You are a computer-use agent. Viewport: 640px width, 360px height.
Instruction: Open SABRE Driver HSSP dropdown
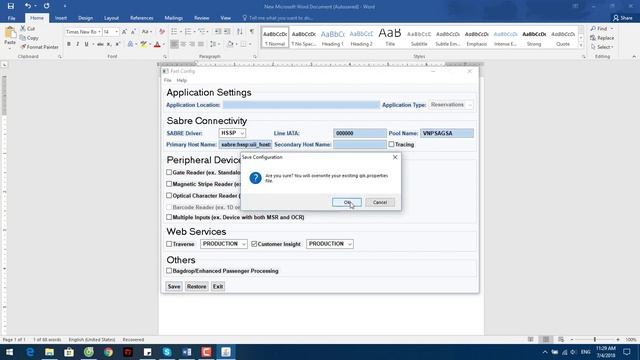coord(232,133)
